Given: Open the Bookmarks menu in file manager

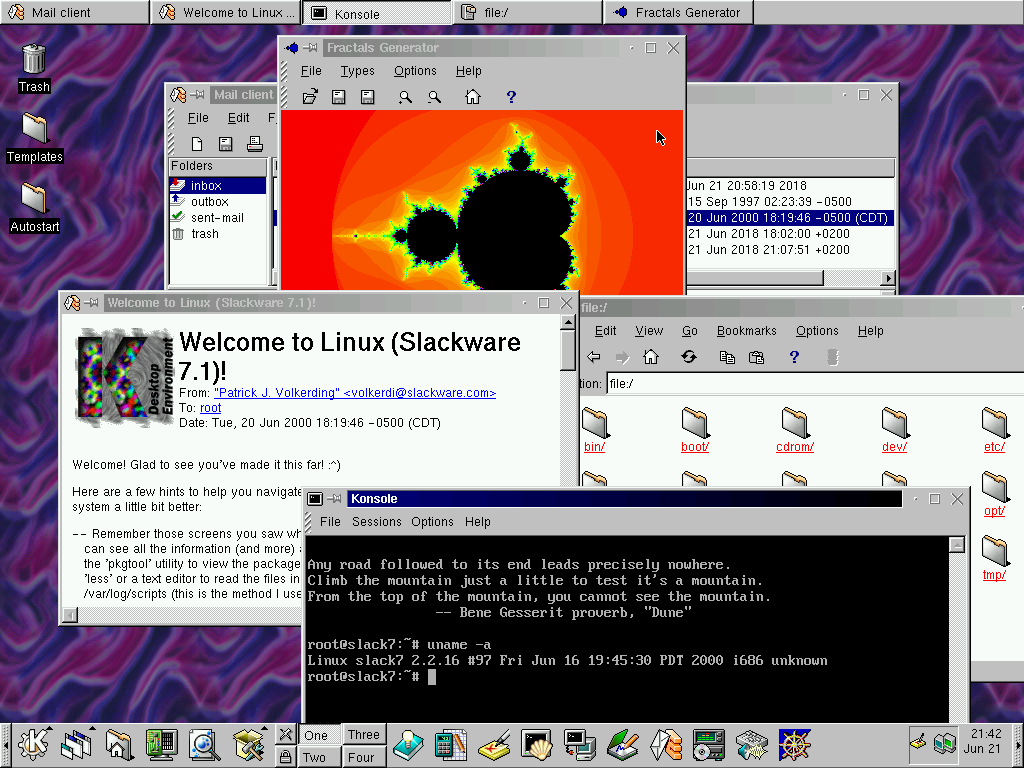Looking at the screenshot, I should (x=746, y=331).
